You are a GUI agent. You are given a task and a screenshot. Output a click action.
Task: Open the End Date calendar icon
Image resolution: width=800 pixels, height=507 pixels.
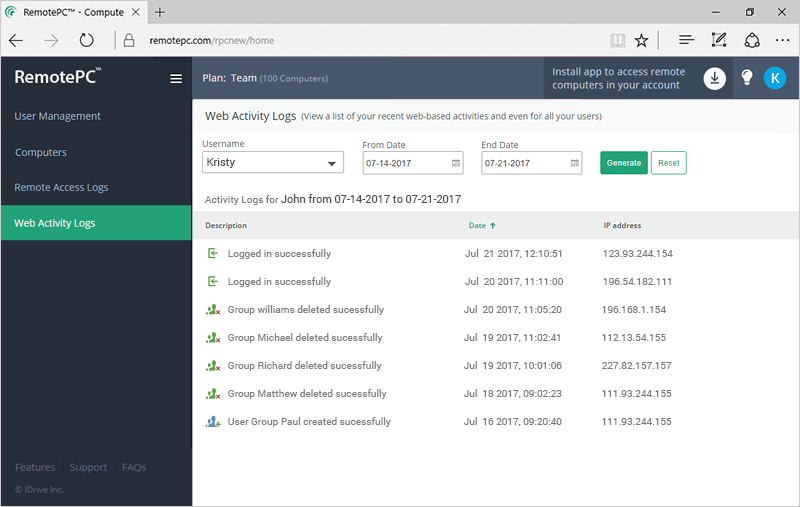pyautogui.click(x=574, y=163)
